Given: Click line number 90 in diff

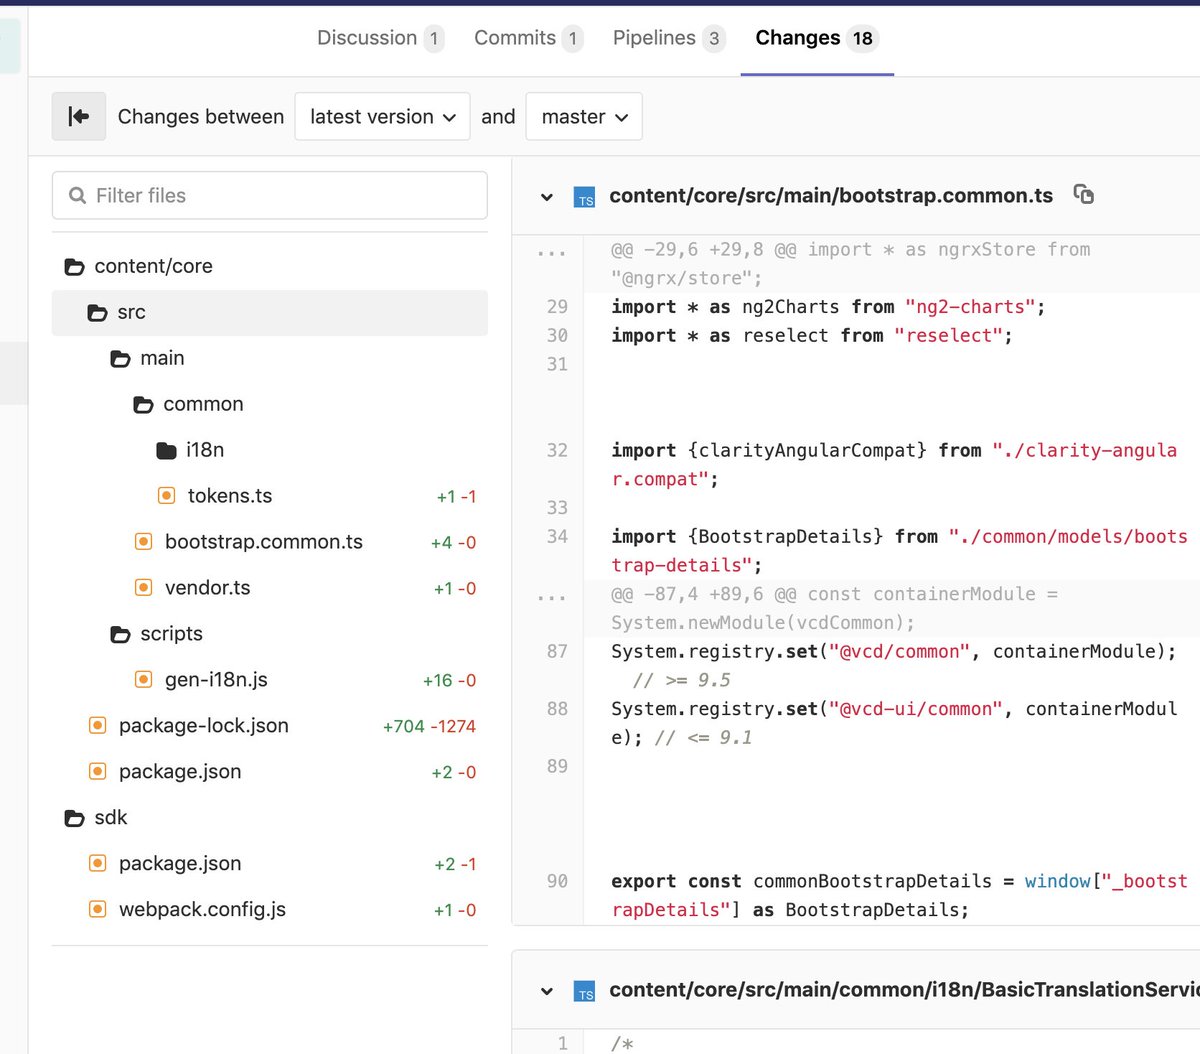Looking at the screenshot, I should click(557, 881).
